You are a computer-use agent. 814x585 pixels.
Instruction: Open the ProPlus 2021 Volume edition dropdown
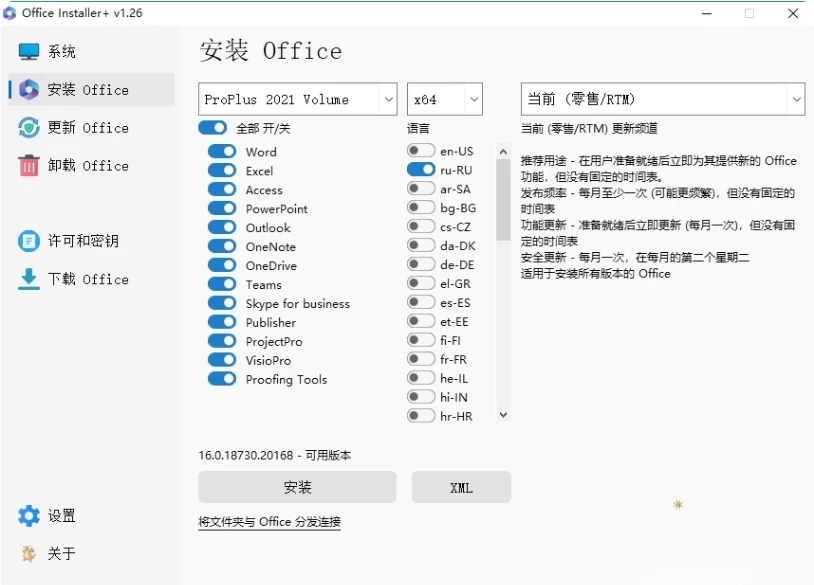pos(296,99)
